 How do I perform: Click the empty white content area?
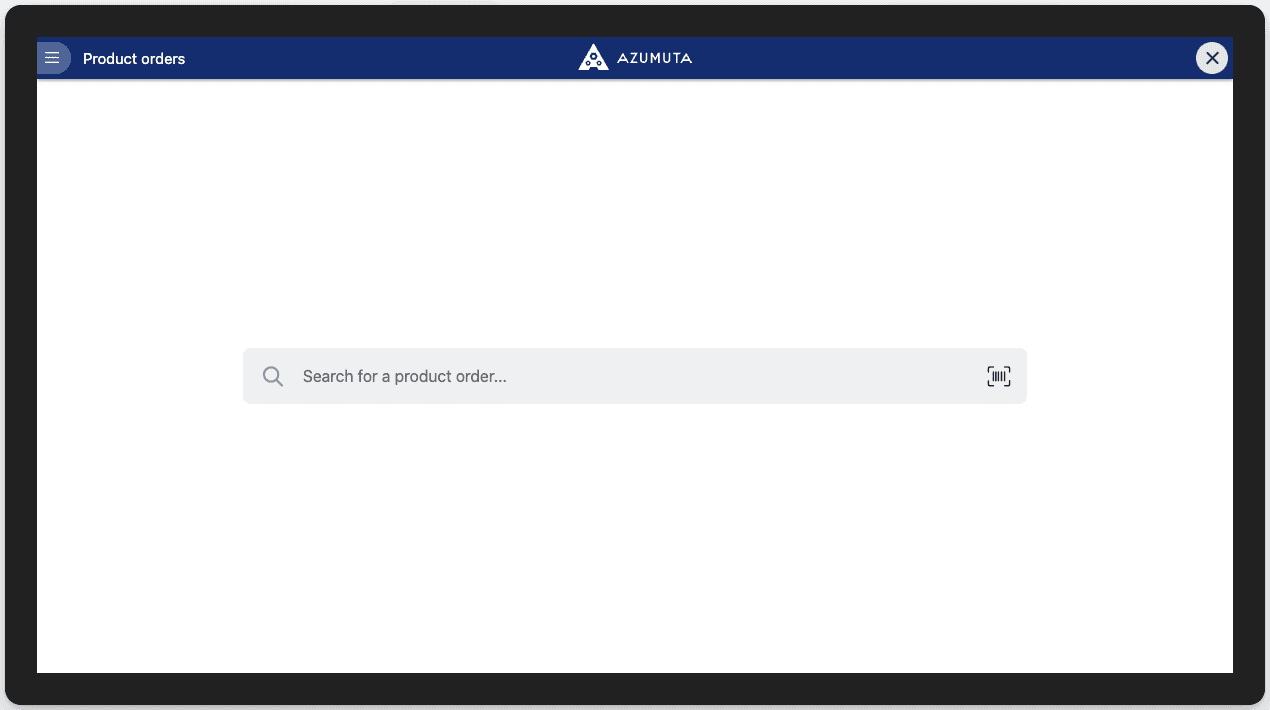point(635,550)
